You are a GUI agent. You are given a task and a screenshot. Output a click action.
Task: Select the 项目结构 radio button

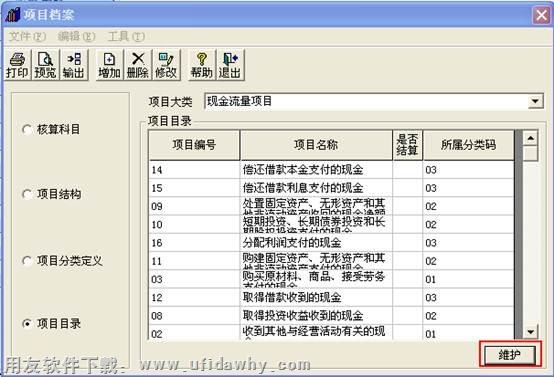(x=27, y=194)
